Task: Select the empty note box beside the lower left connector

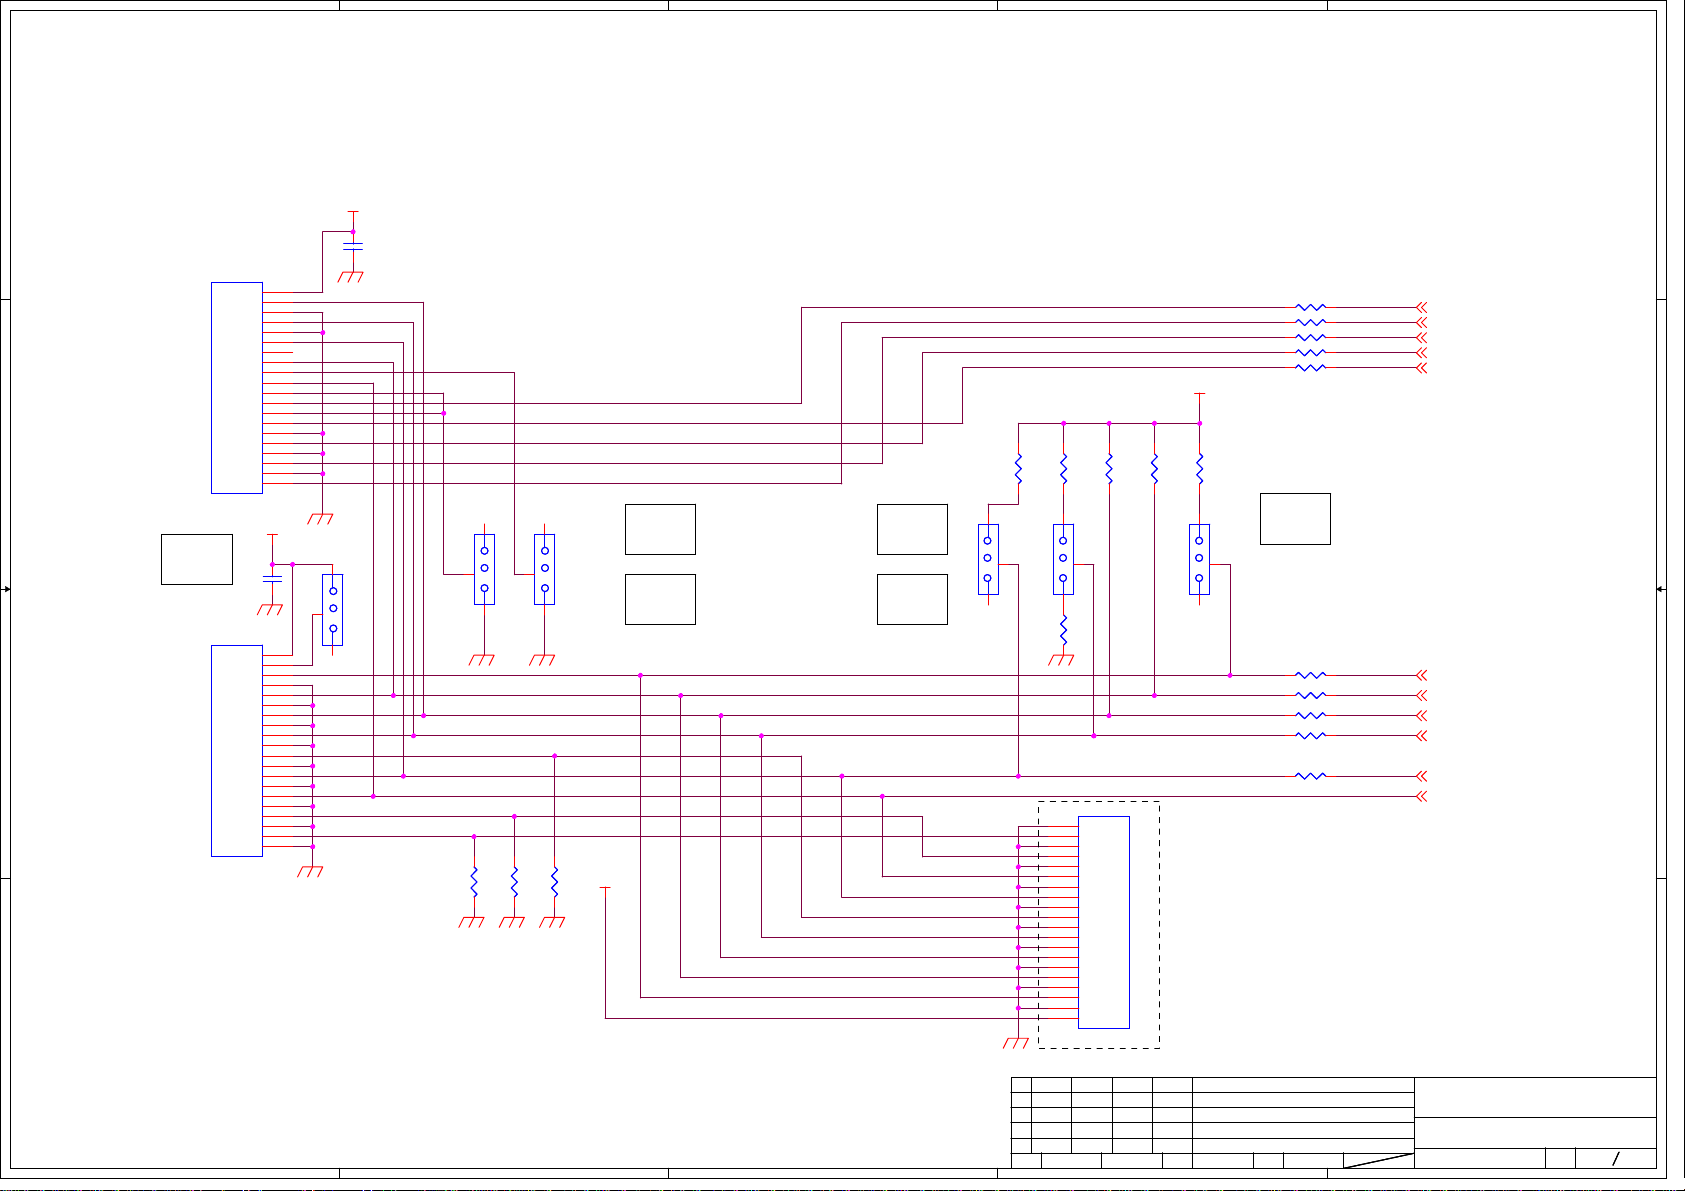Action: [x=197, y=559]
